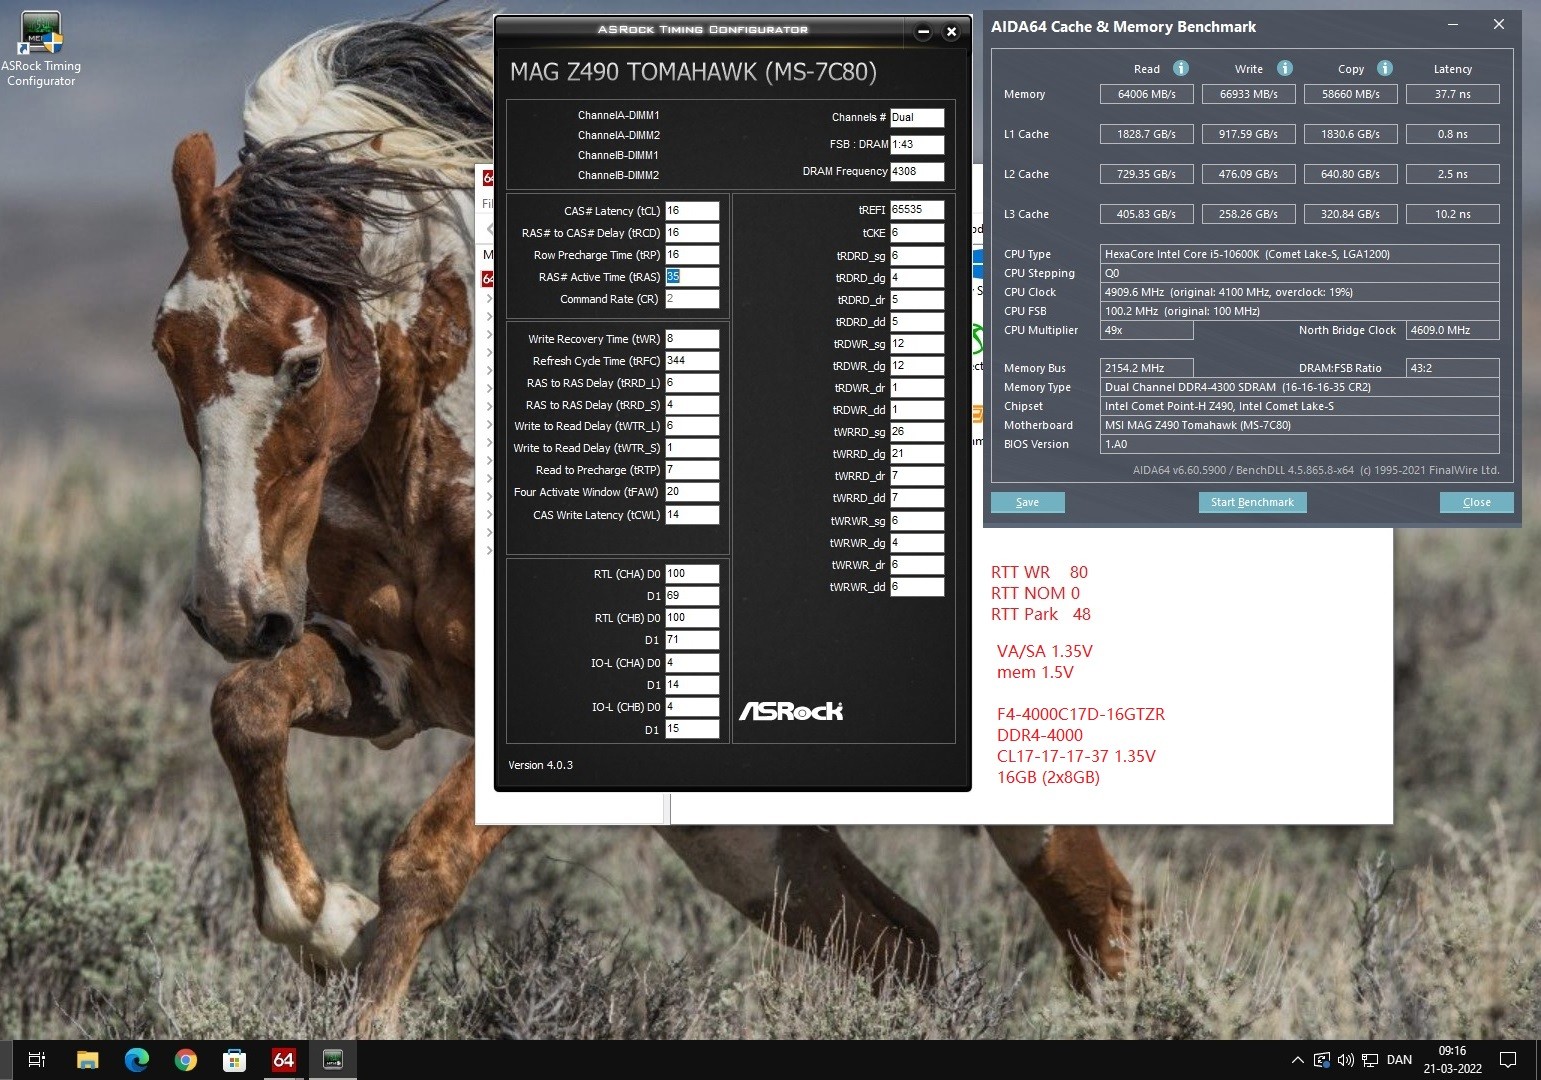Click the tRDWR_sg field

(x=917, y=344)
